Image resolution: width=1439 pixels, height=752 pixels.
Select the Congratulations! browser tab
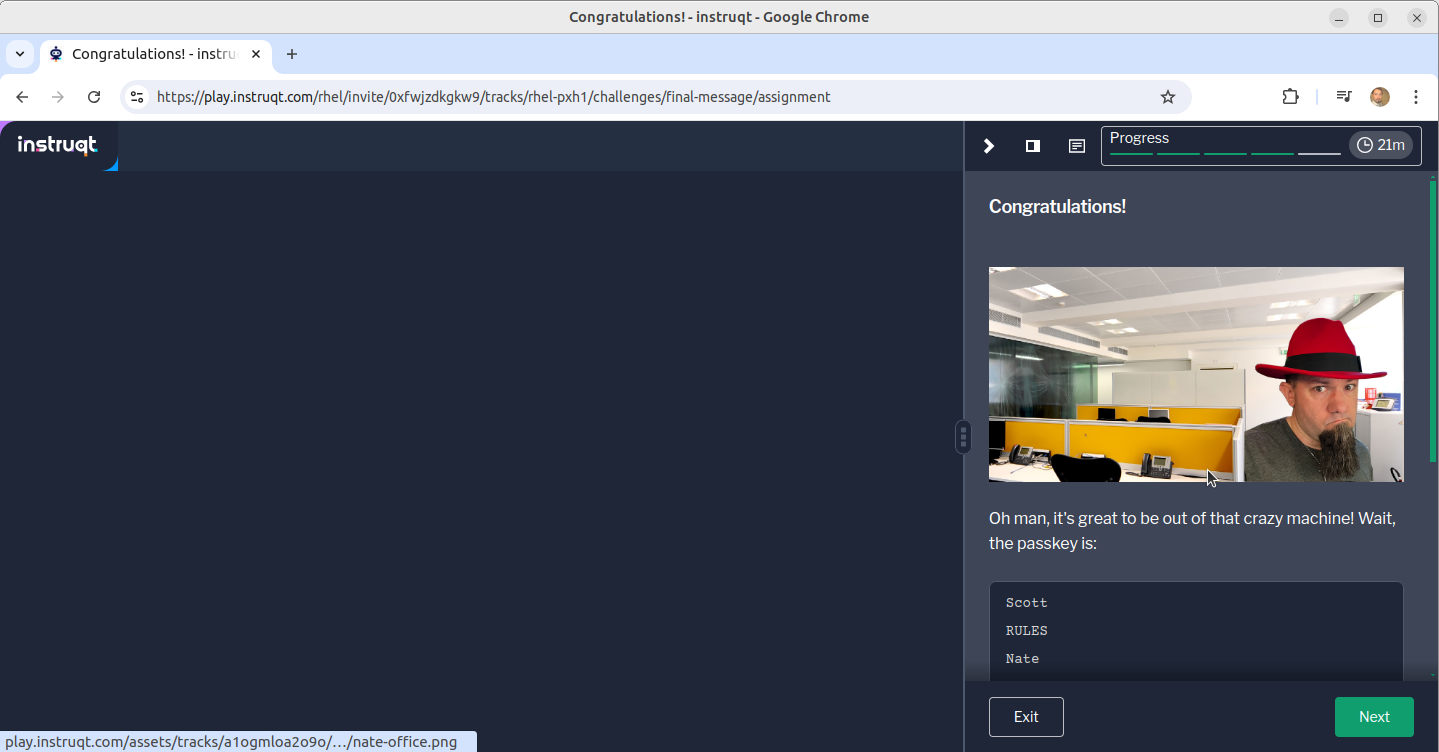150,54
